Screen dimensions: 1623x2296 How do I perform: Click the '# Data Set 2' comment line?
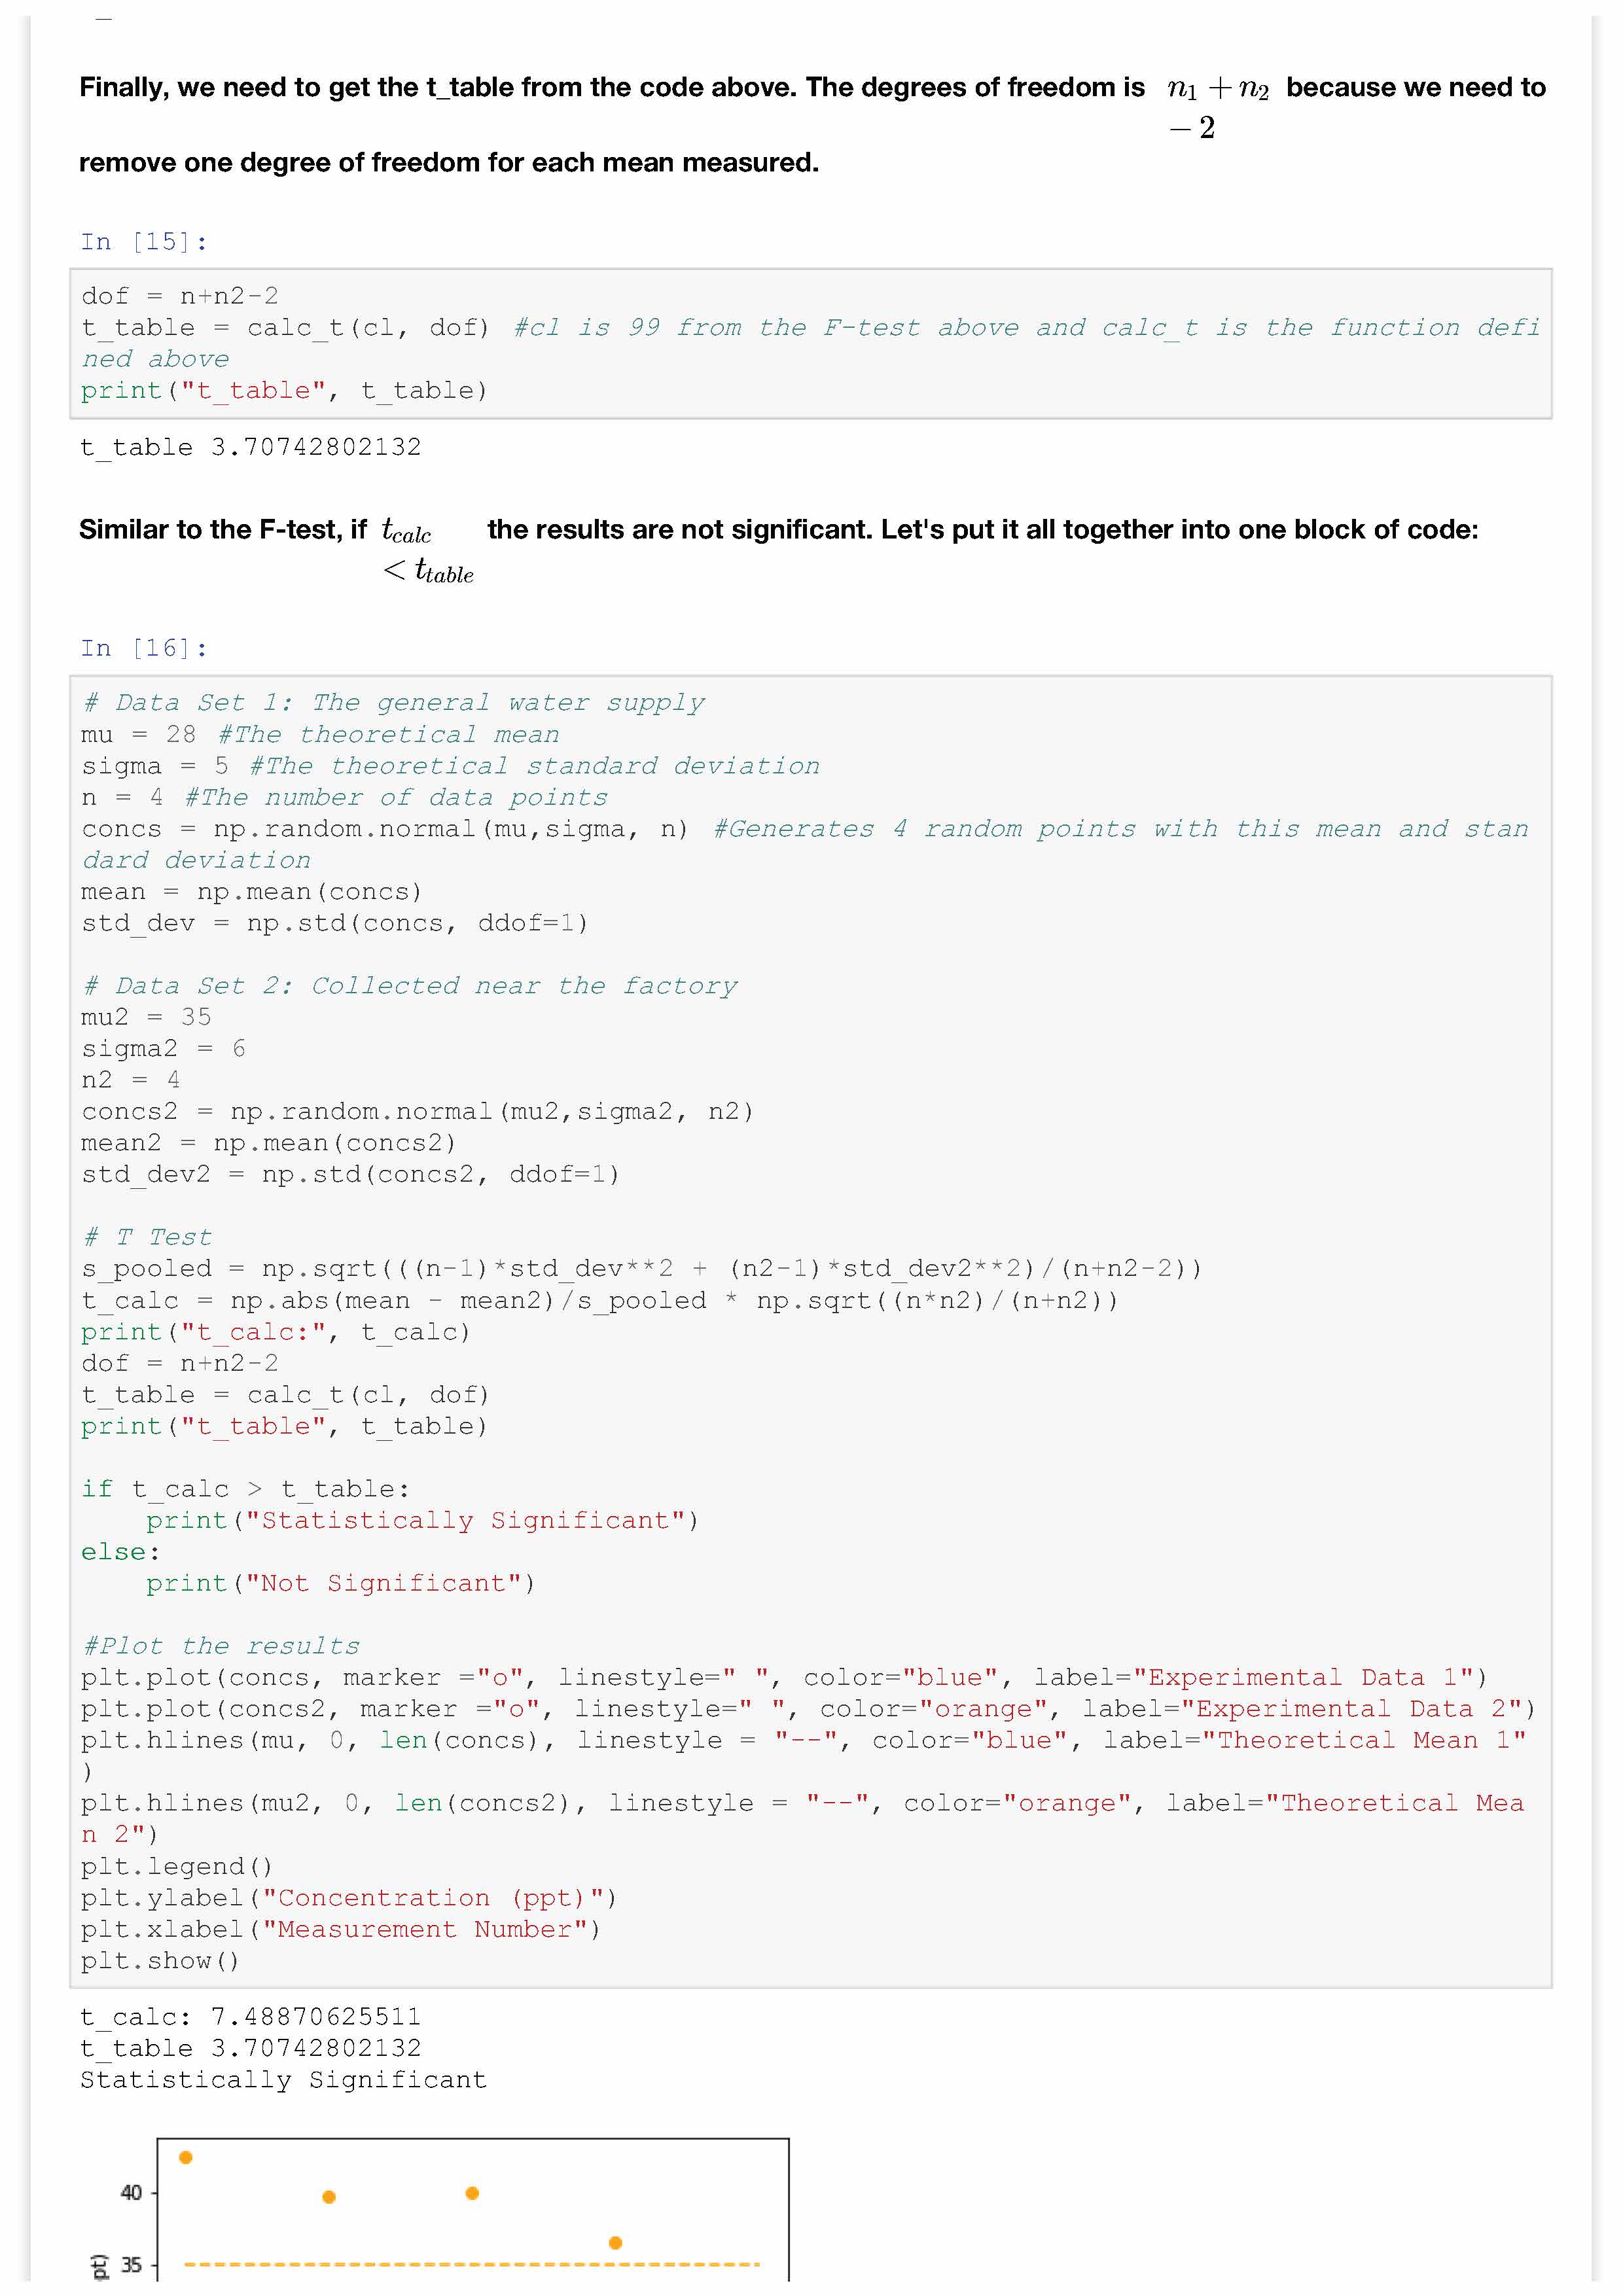coord(410,986)
